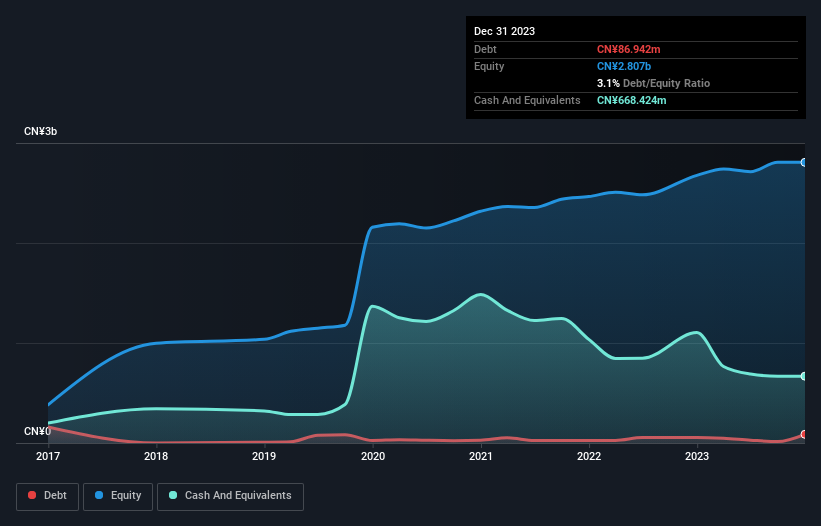This screenshot has width=821, height=526.
Task: Click the teal Cash And Equivalents legend dot
Action: tap(173, 495)
